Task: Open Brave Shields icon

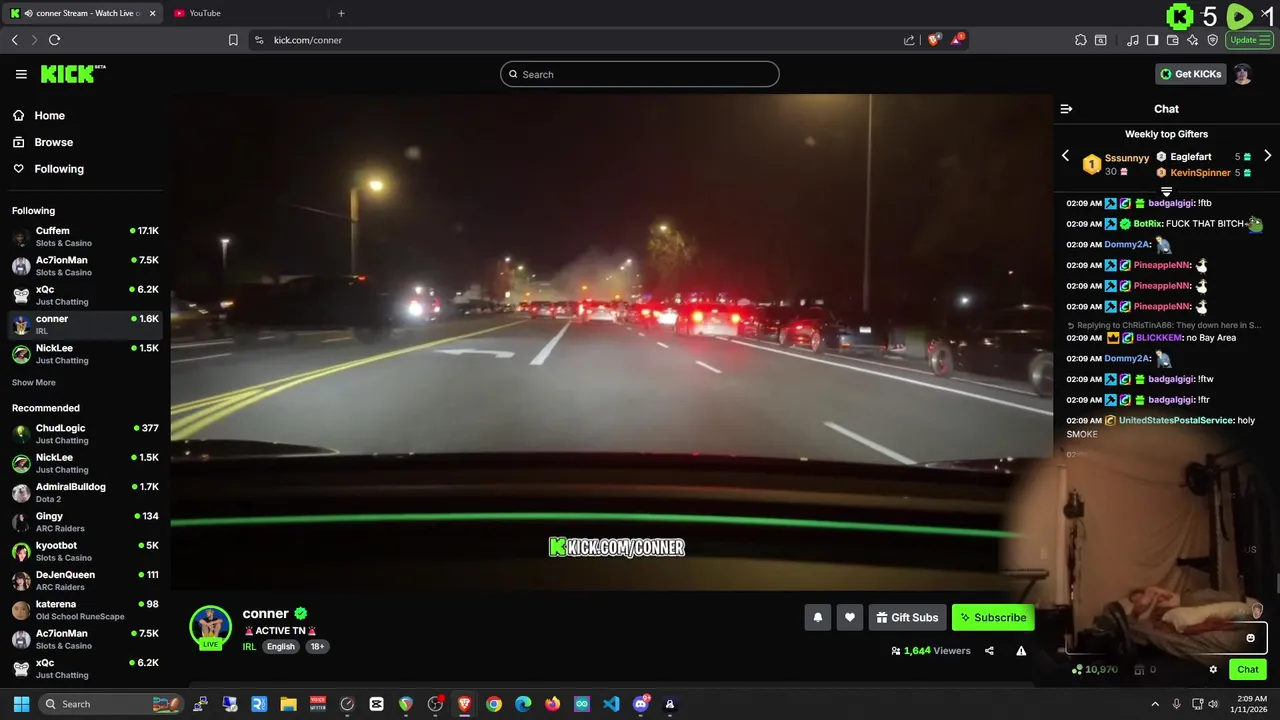Action: pyautogui.click(x=934, y=40)
